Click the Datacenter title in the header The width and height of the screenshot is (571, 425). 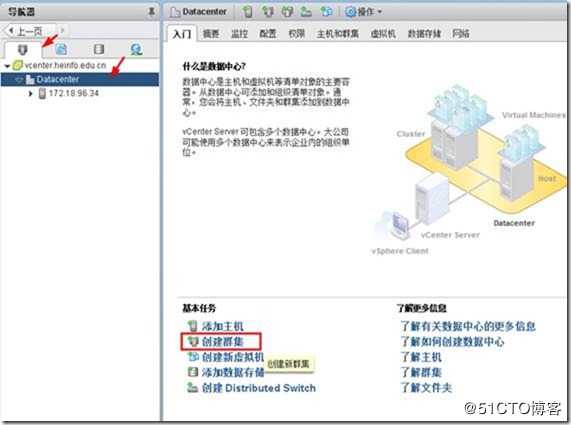[204, 12]
